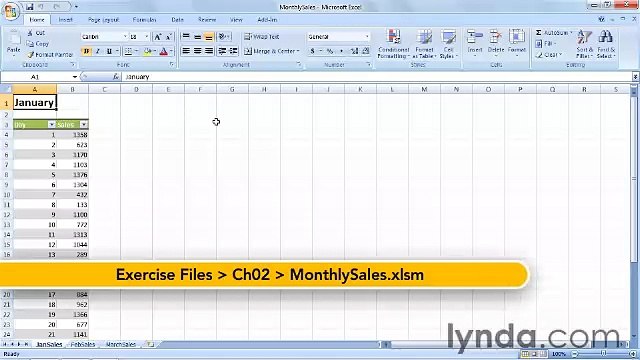This screenshot has width=640, height=360.
Task: Click the Insert Worksheet tab button
Action: 150,344
